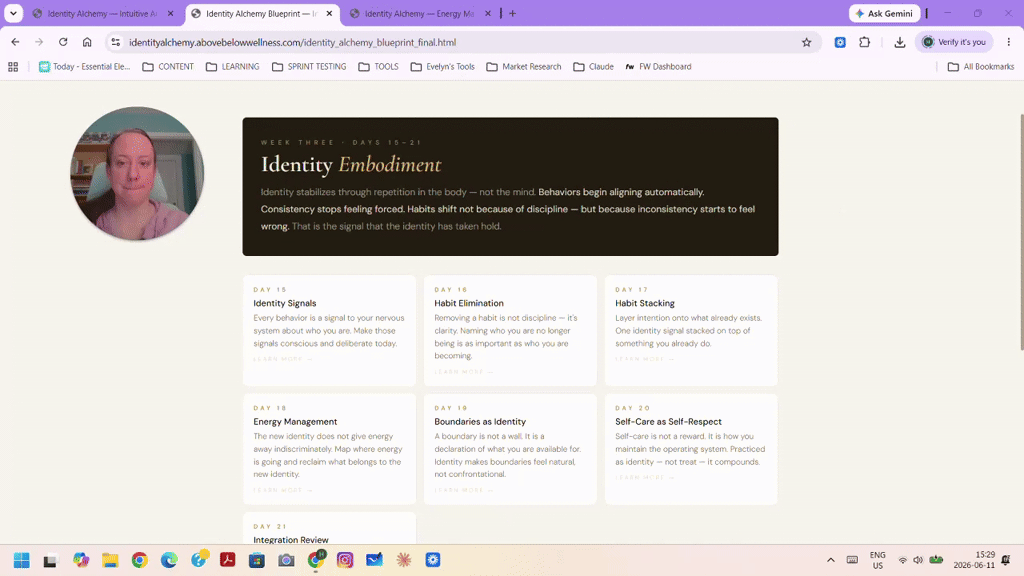
Task: Close the Identity Alchemy Energy tab
Action: [x=488, y=13]
